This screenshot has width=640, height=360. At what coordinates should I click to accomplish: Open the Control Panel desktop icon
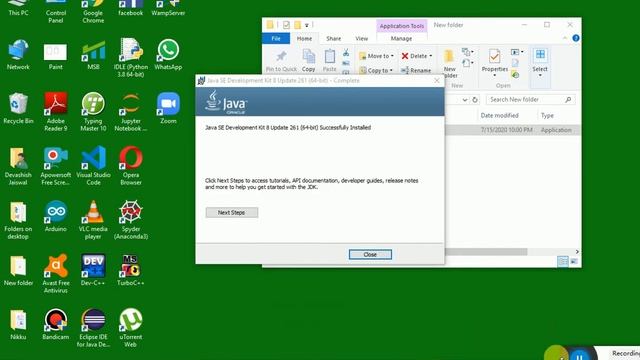tap(56, 11)
